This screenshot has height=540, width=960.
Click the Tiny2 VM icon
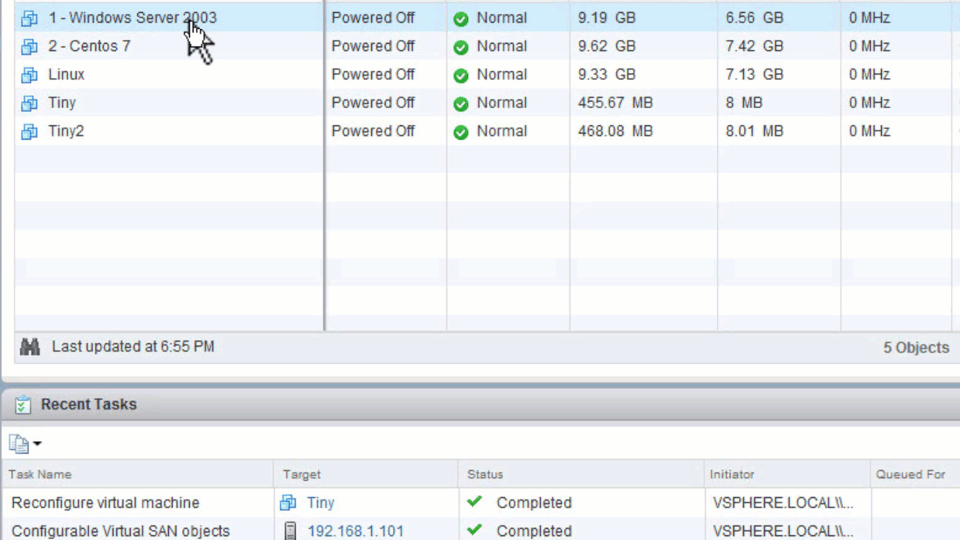tap(30, 131)
